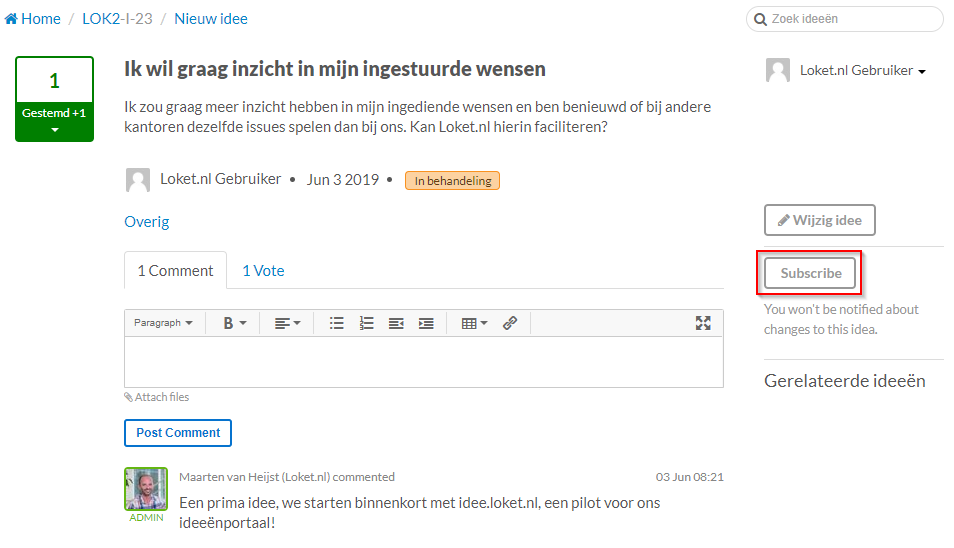Open the insert table dropdown
The width and height of the screenshot is (954, 548).
(474, 323)
